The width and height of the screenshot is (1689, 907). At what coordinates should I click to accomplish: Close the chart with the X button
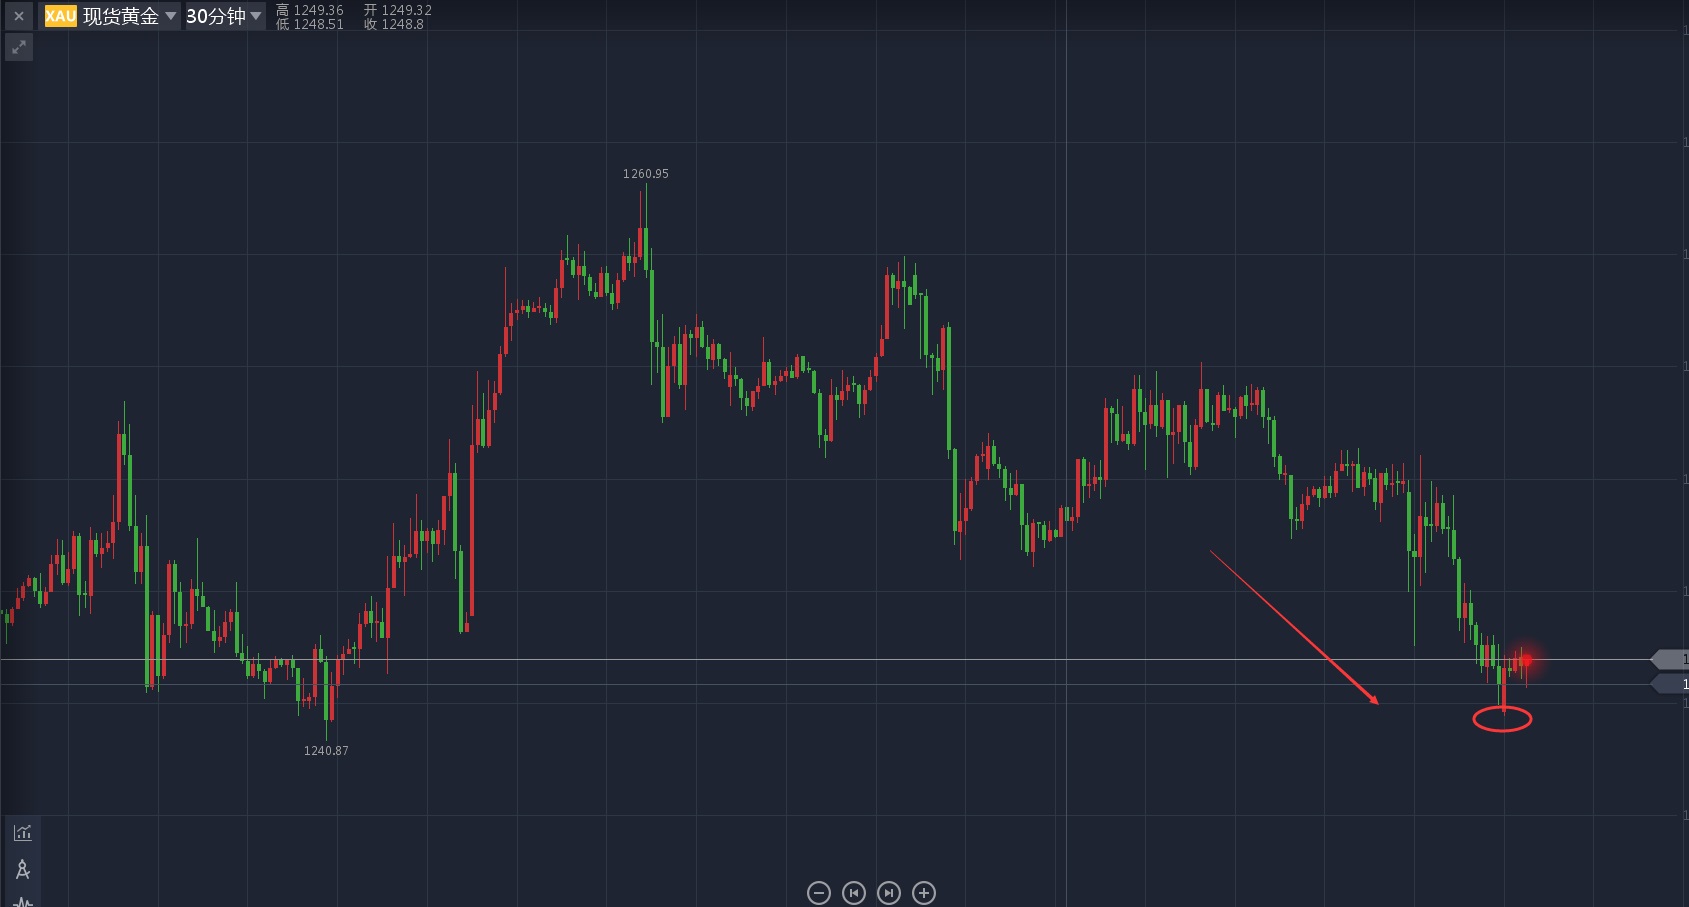point(18,16)
